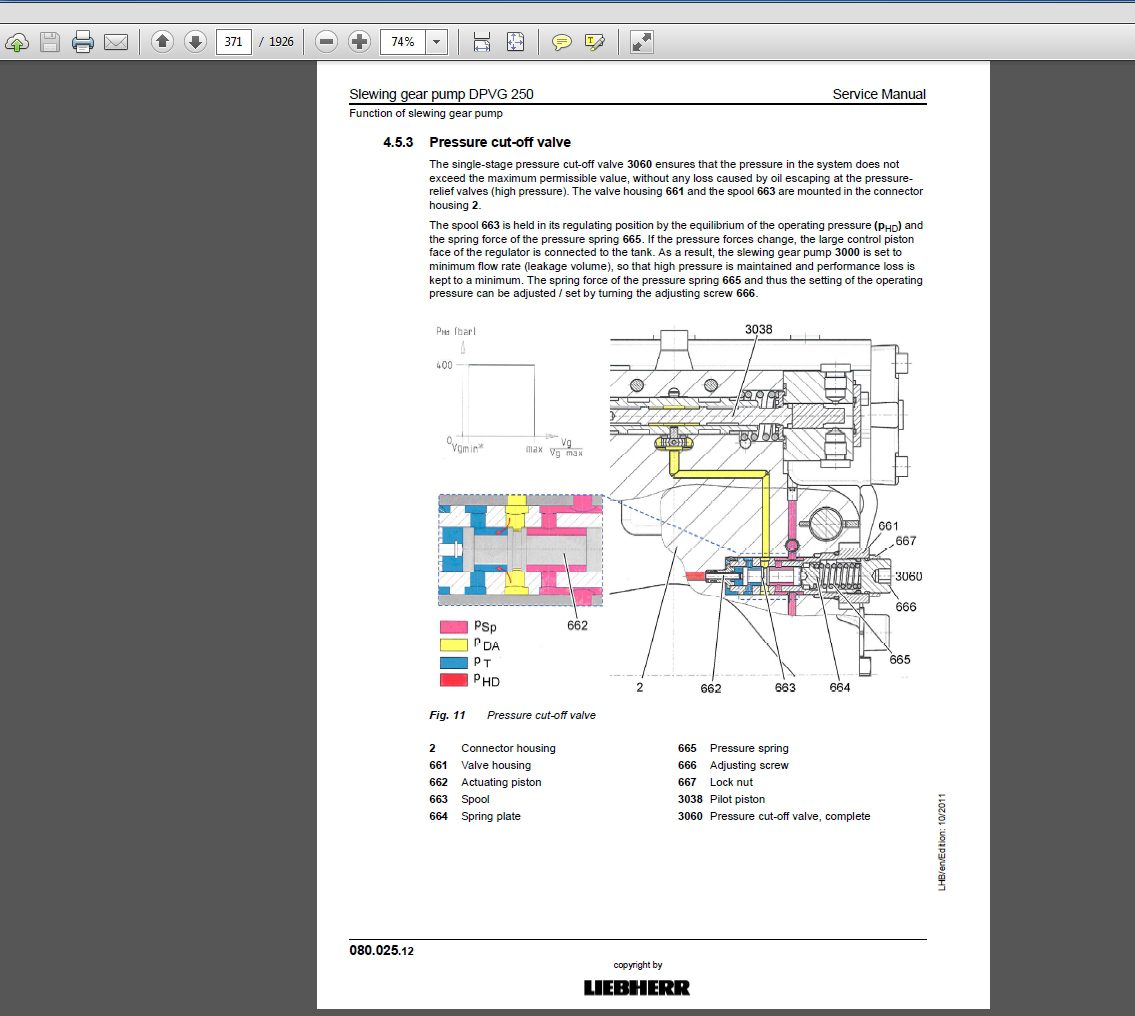This screenshot has width=1135, height=1016.
Task: Click the page number field showing 371
Action: pyautogui.click(x=234, y=42)
